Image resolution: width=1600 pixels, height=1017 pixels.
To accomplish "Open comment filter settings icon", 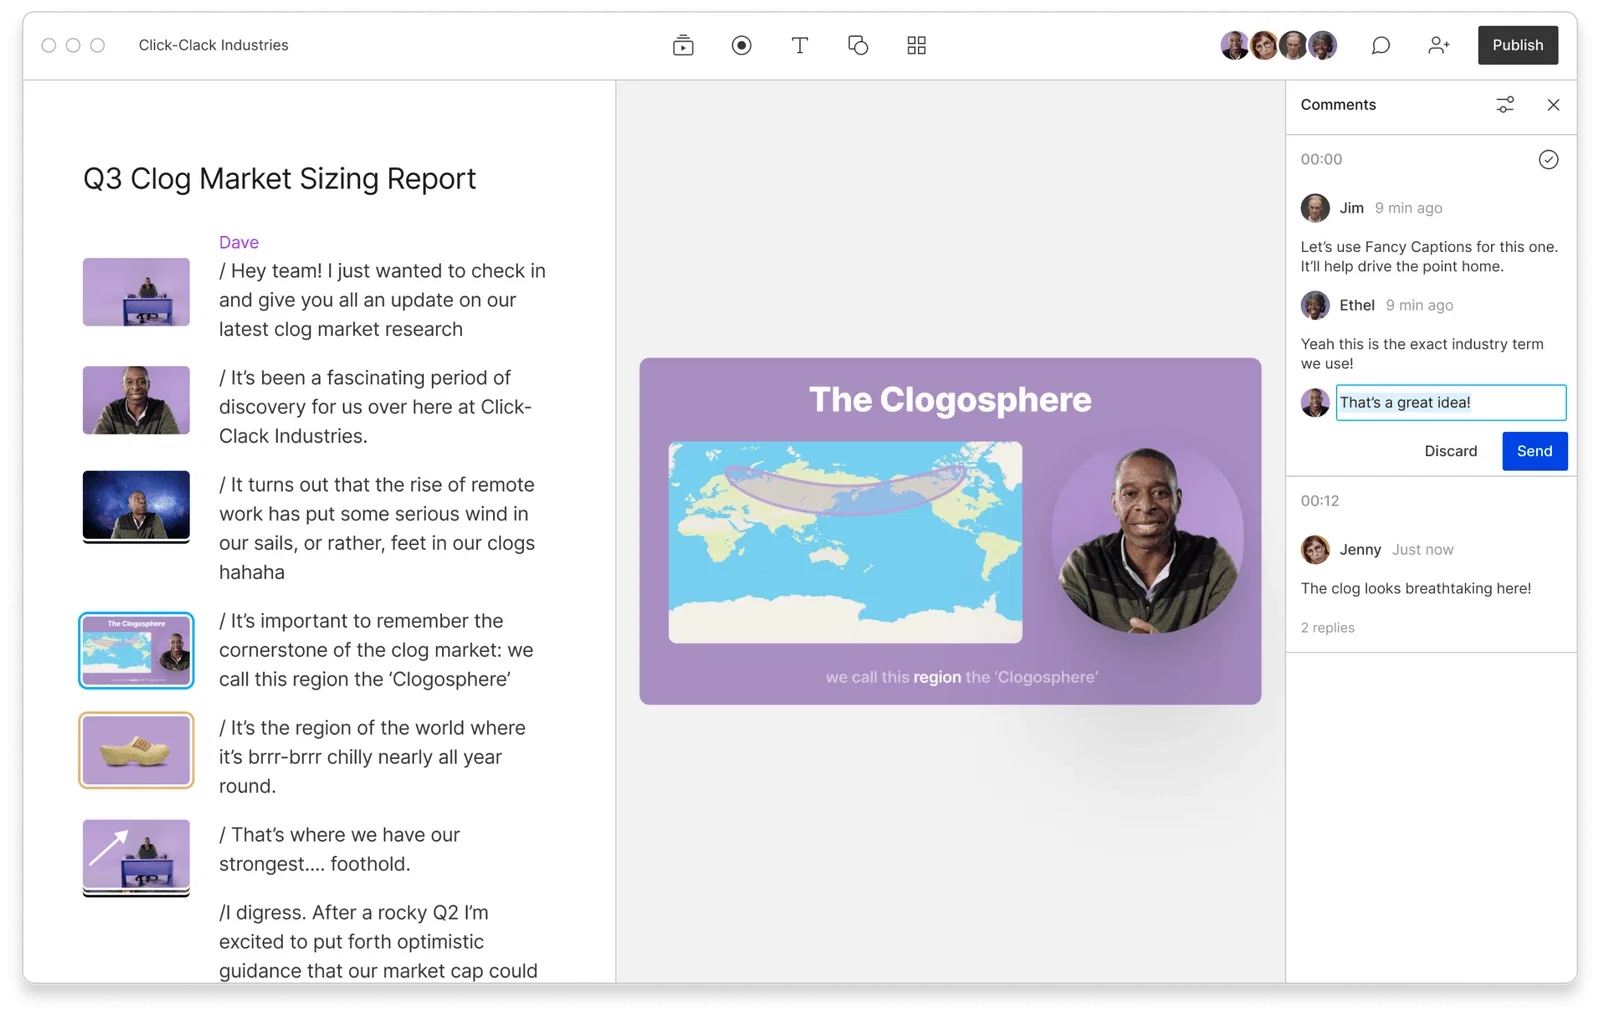I will tap(1505, 105).
